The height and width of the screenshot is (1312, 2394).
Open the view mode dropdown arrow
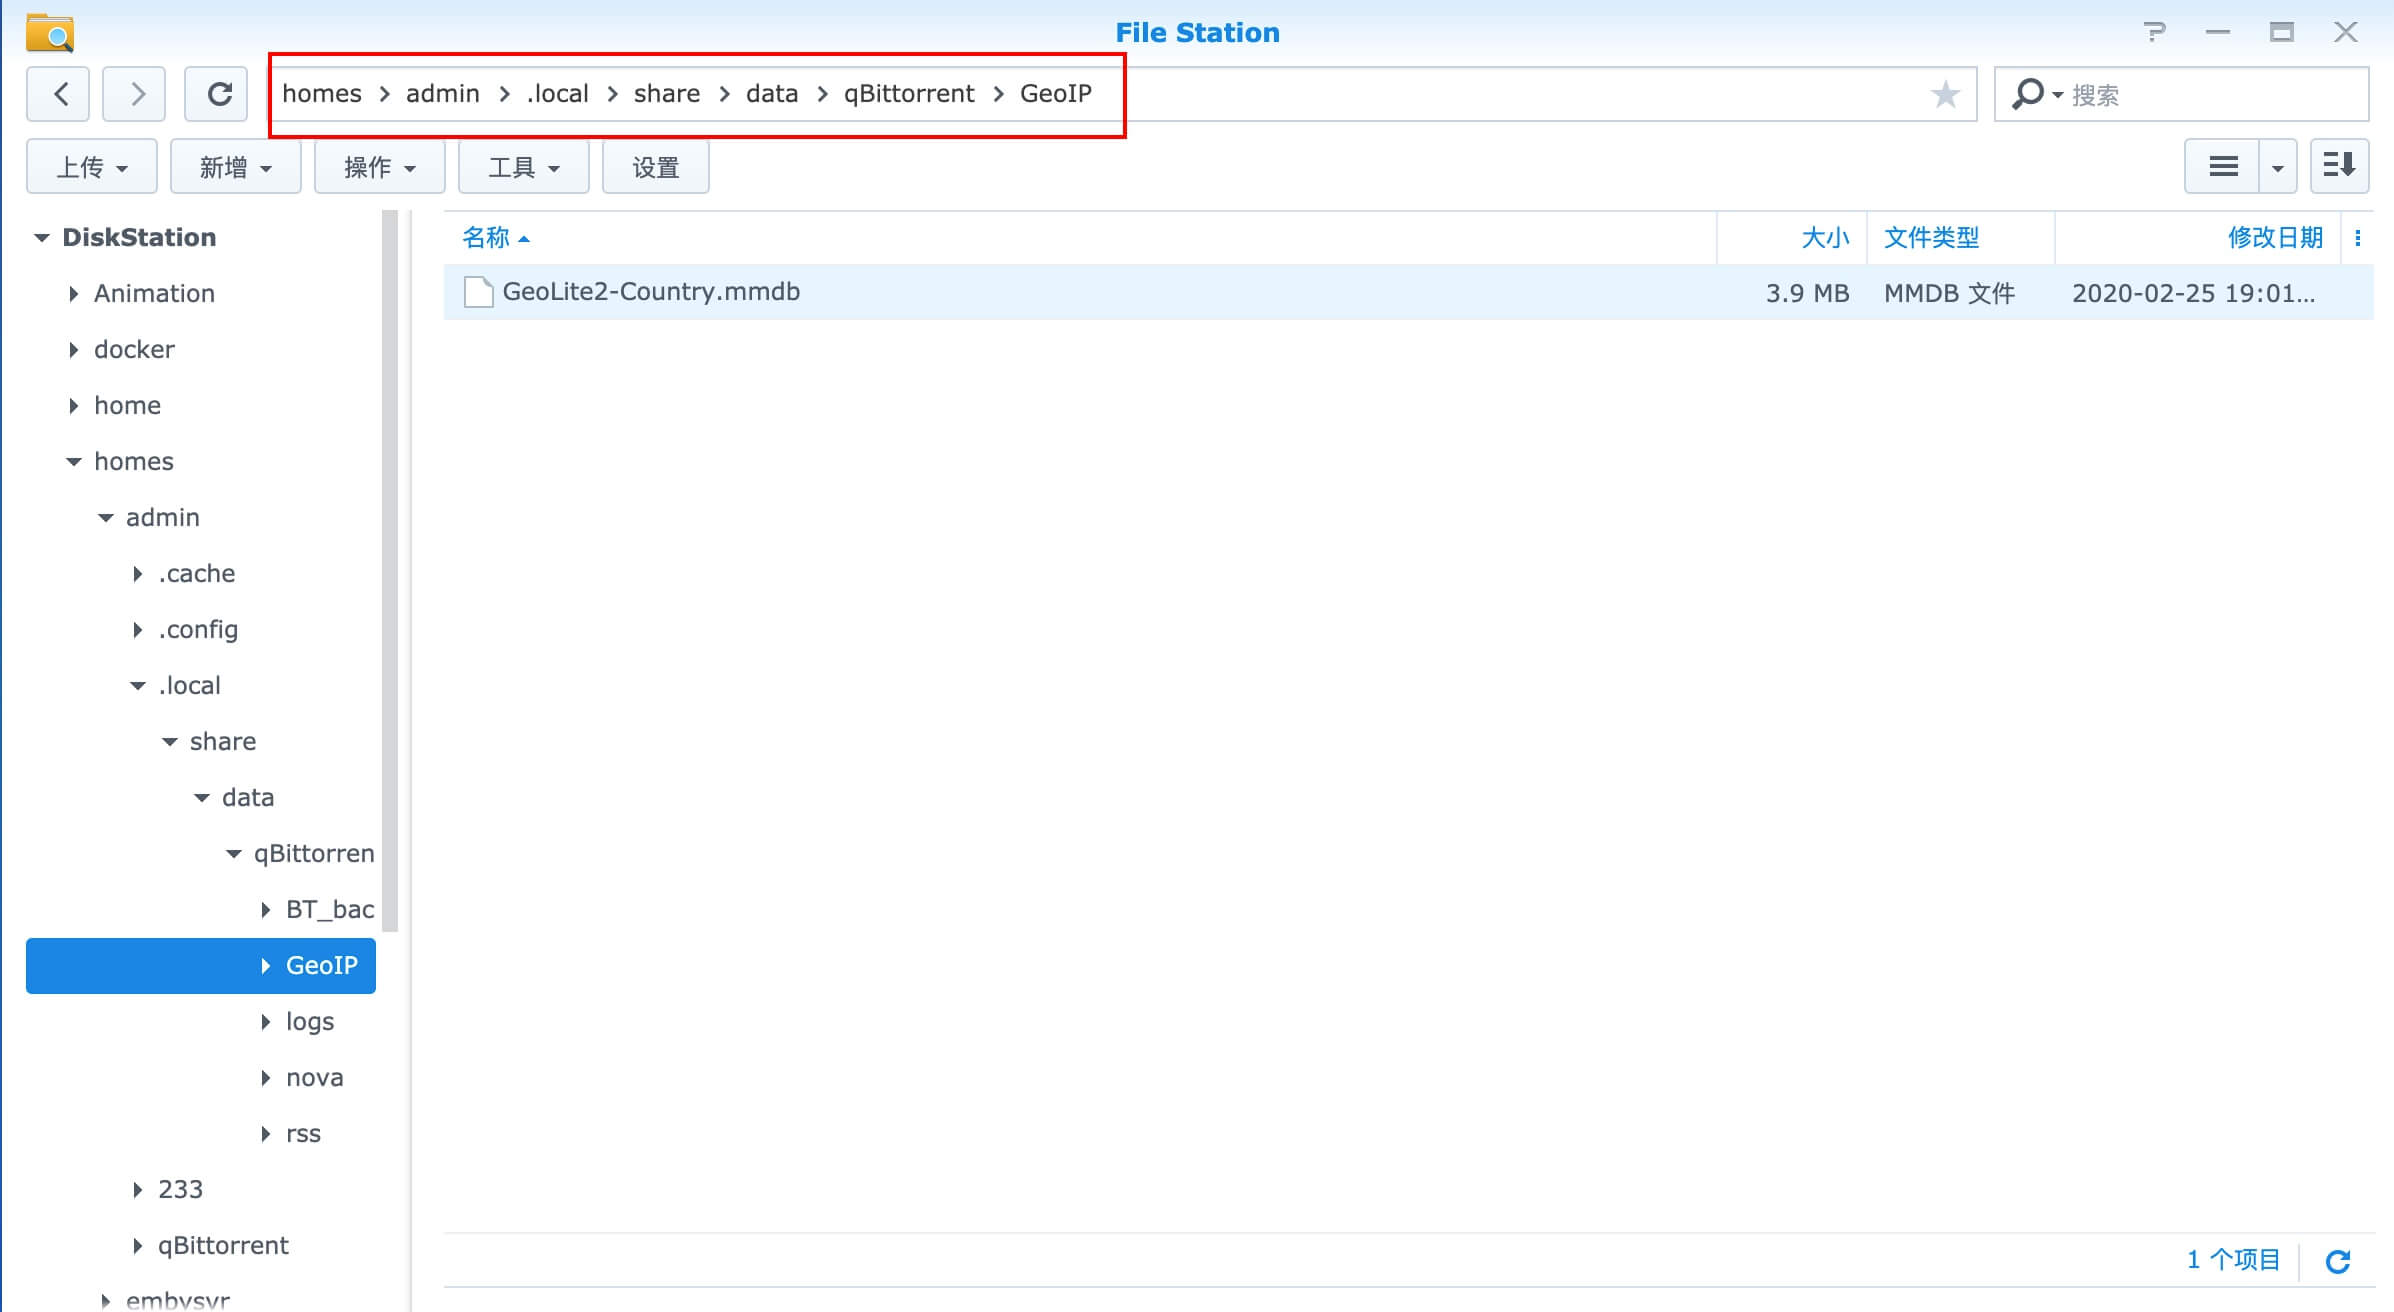point(2277,167)
